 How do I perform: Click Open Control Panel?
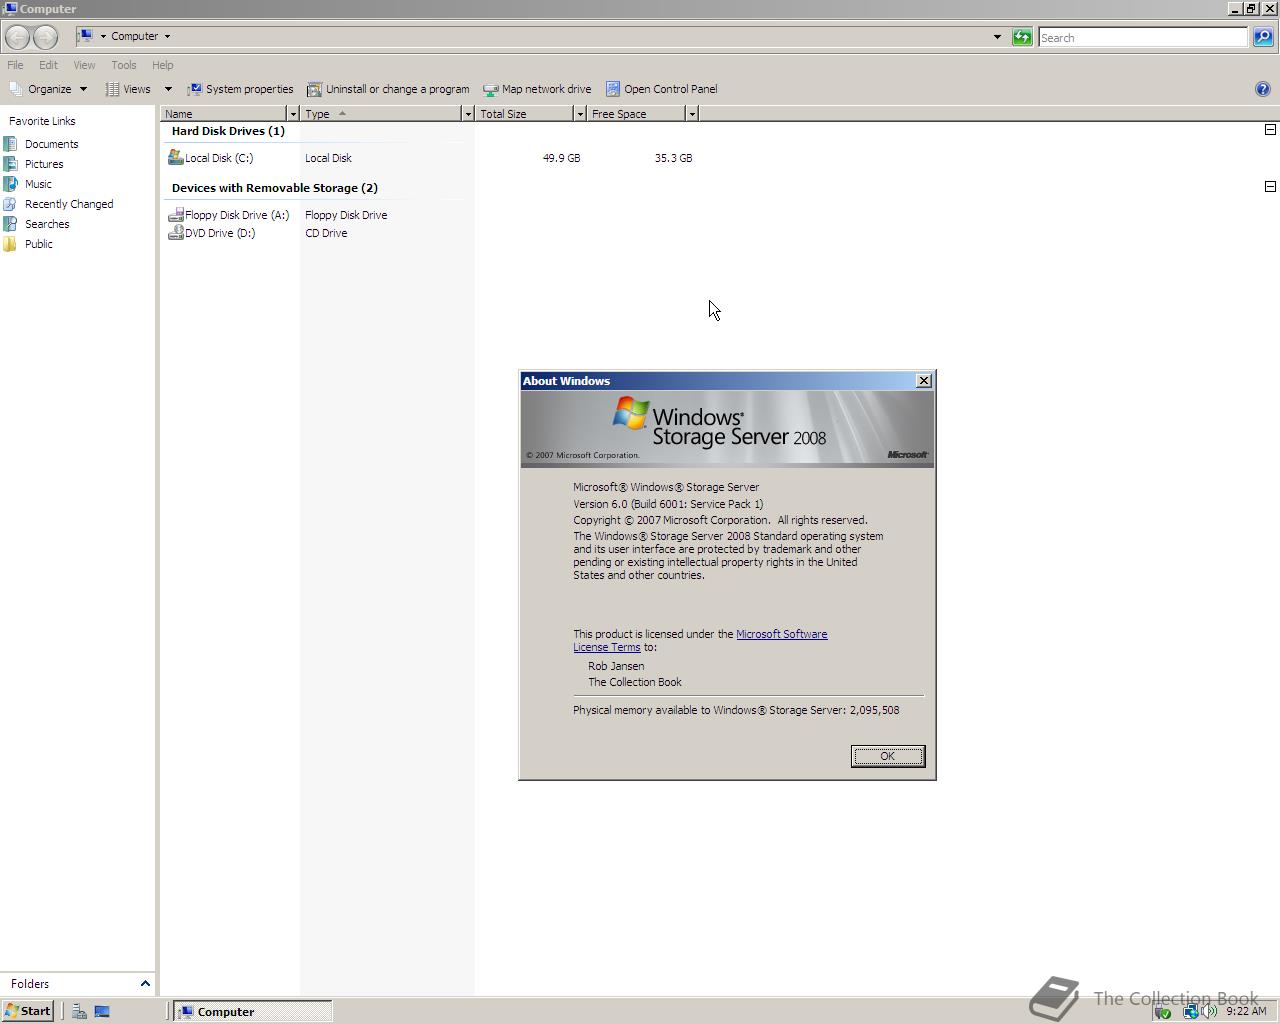pos(661,89)
